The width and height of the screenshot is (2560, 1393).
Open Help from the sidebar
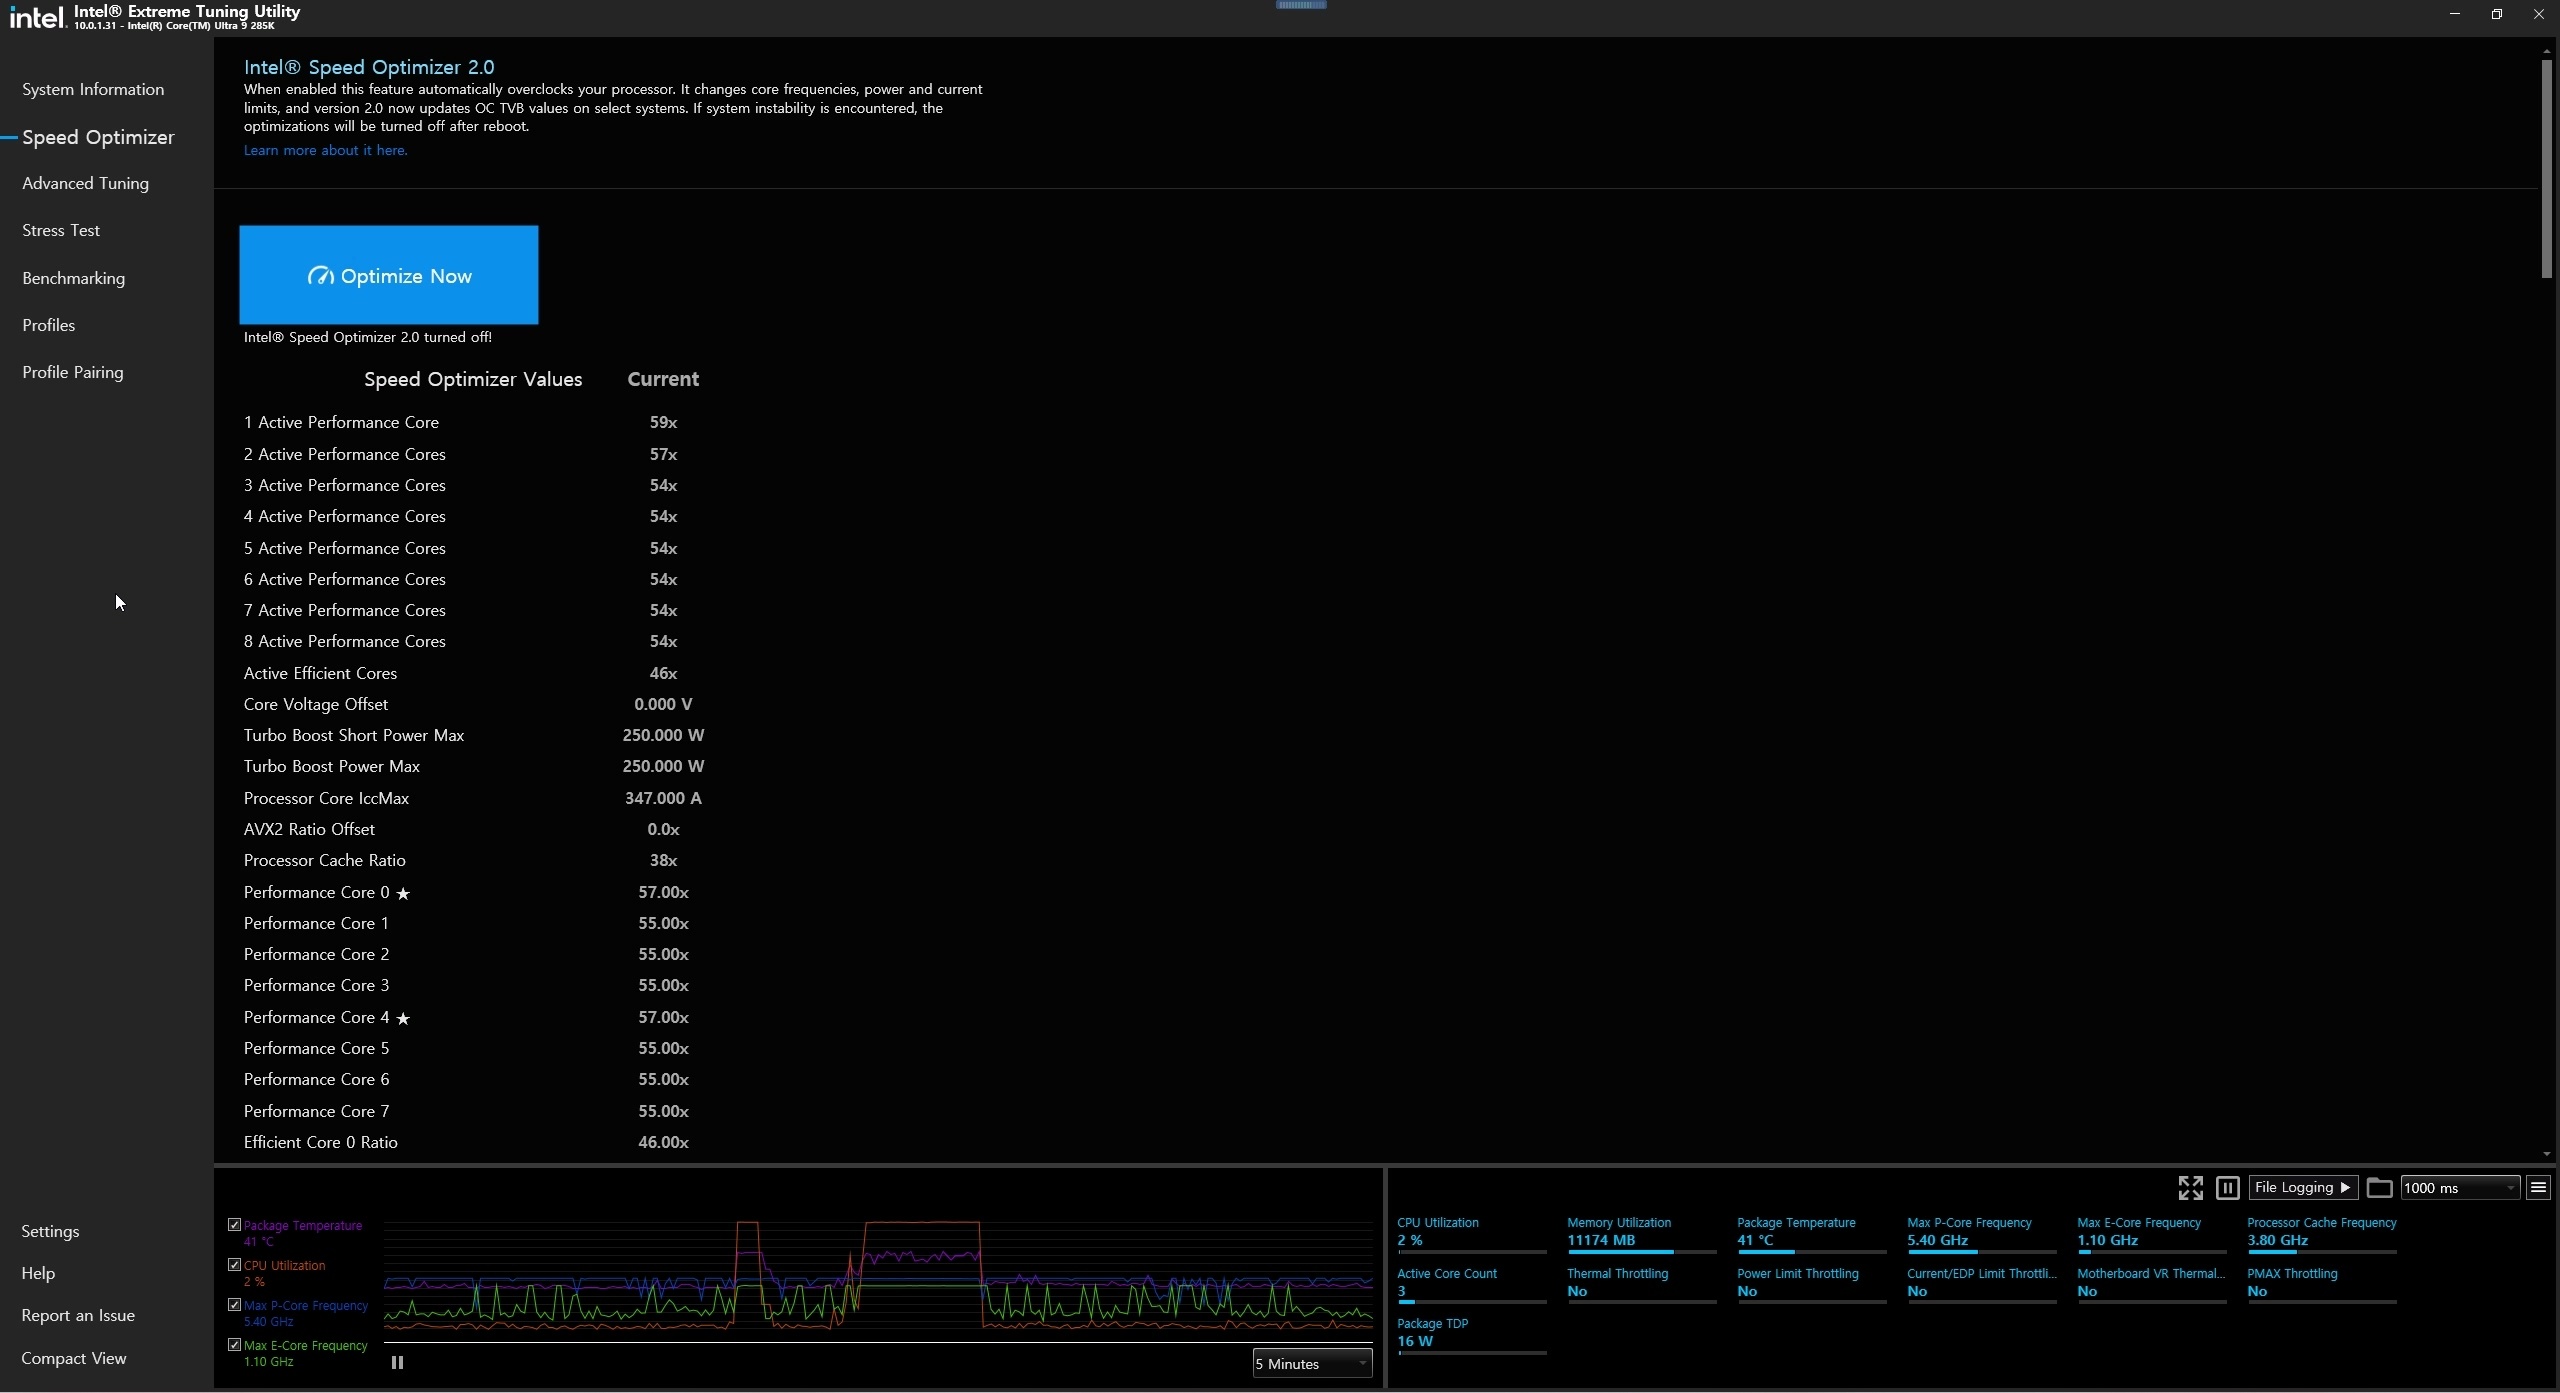pos(38,1273)
